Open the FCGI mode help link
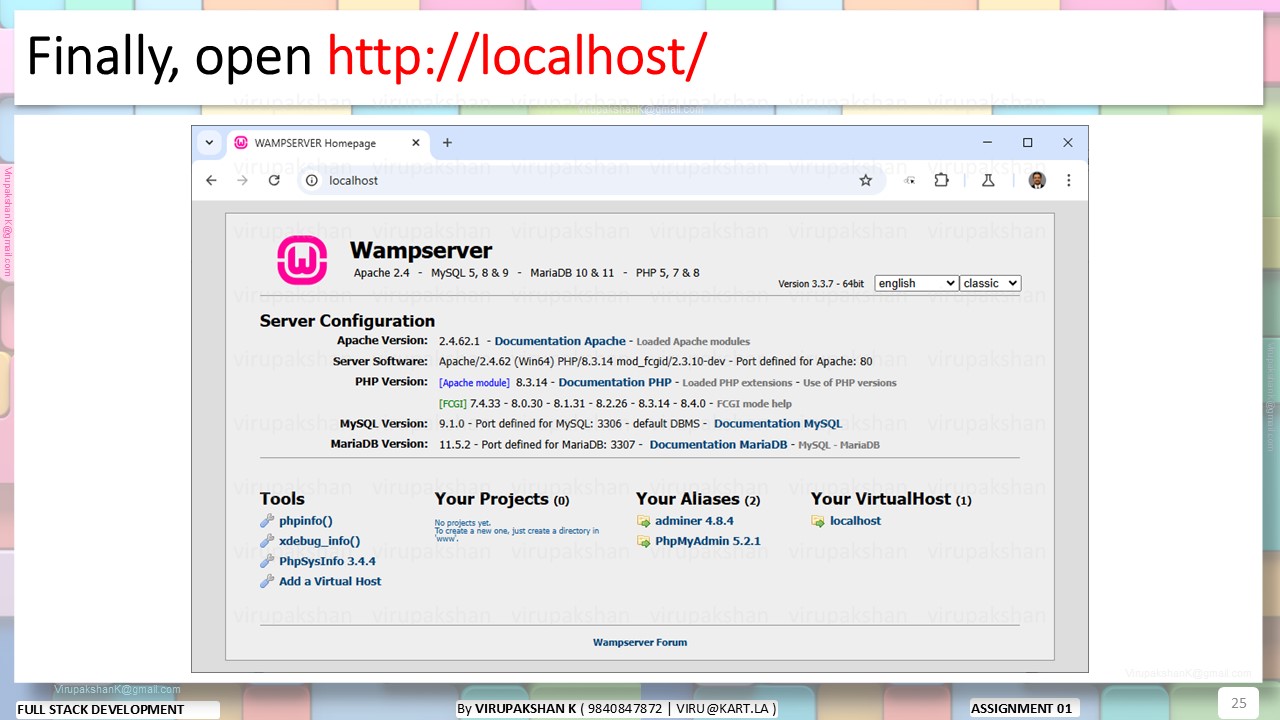Viewport: 1280px width, 720px height. 754,404
